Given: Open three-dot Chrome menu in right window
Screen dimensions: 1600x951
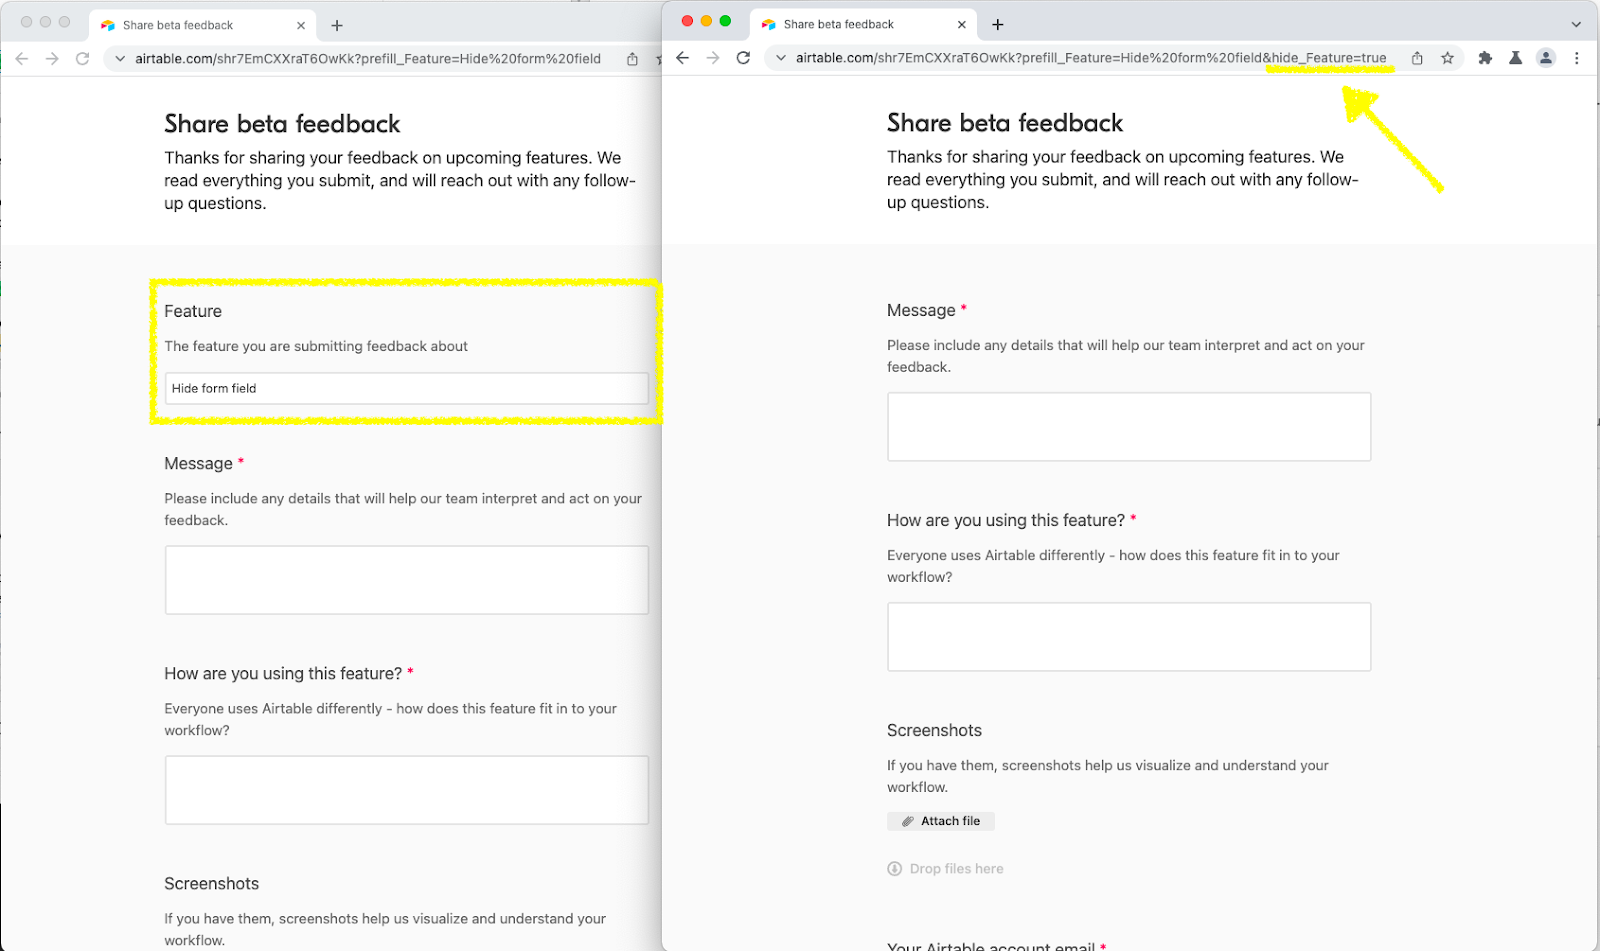Looking at the screenshot, I should tap(1577, 58).
